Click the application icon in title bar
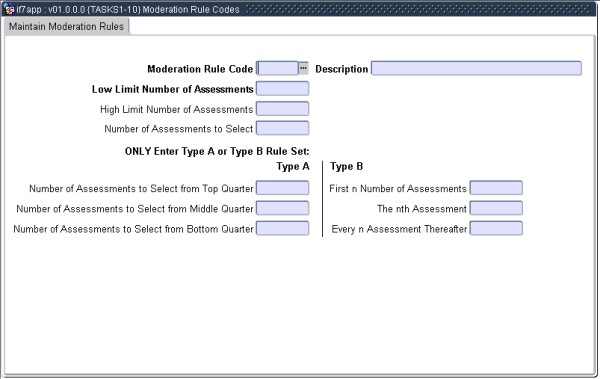This screenshot has height=379, width=600. [8, 9]
